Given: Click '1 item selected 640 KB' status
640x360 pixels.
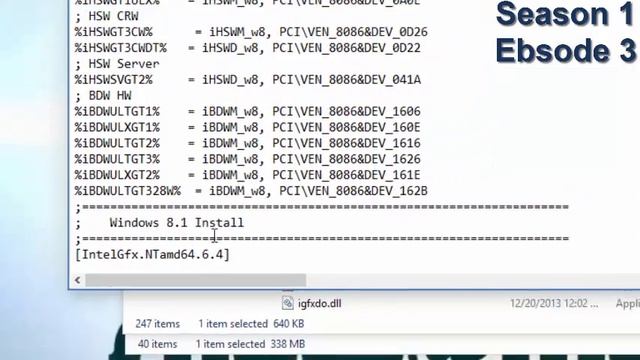Looking at the screenshot, I should pyautogui.click(x=251, y=324).
